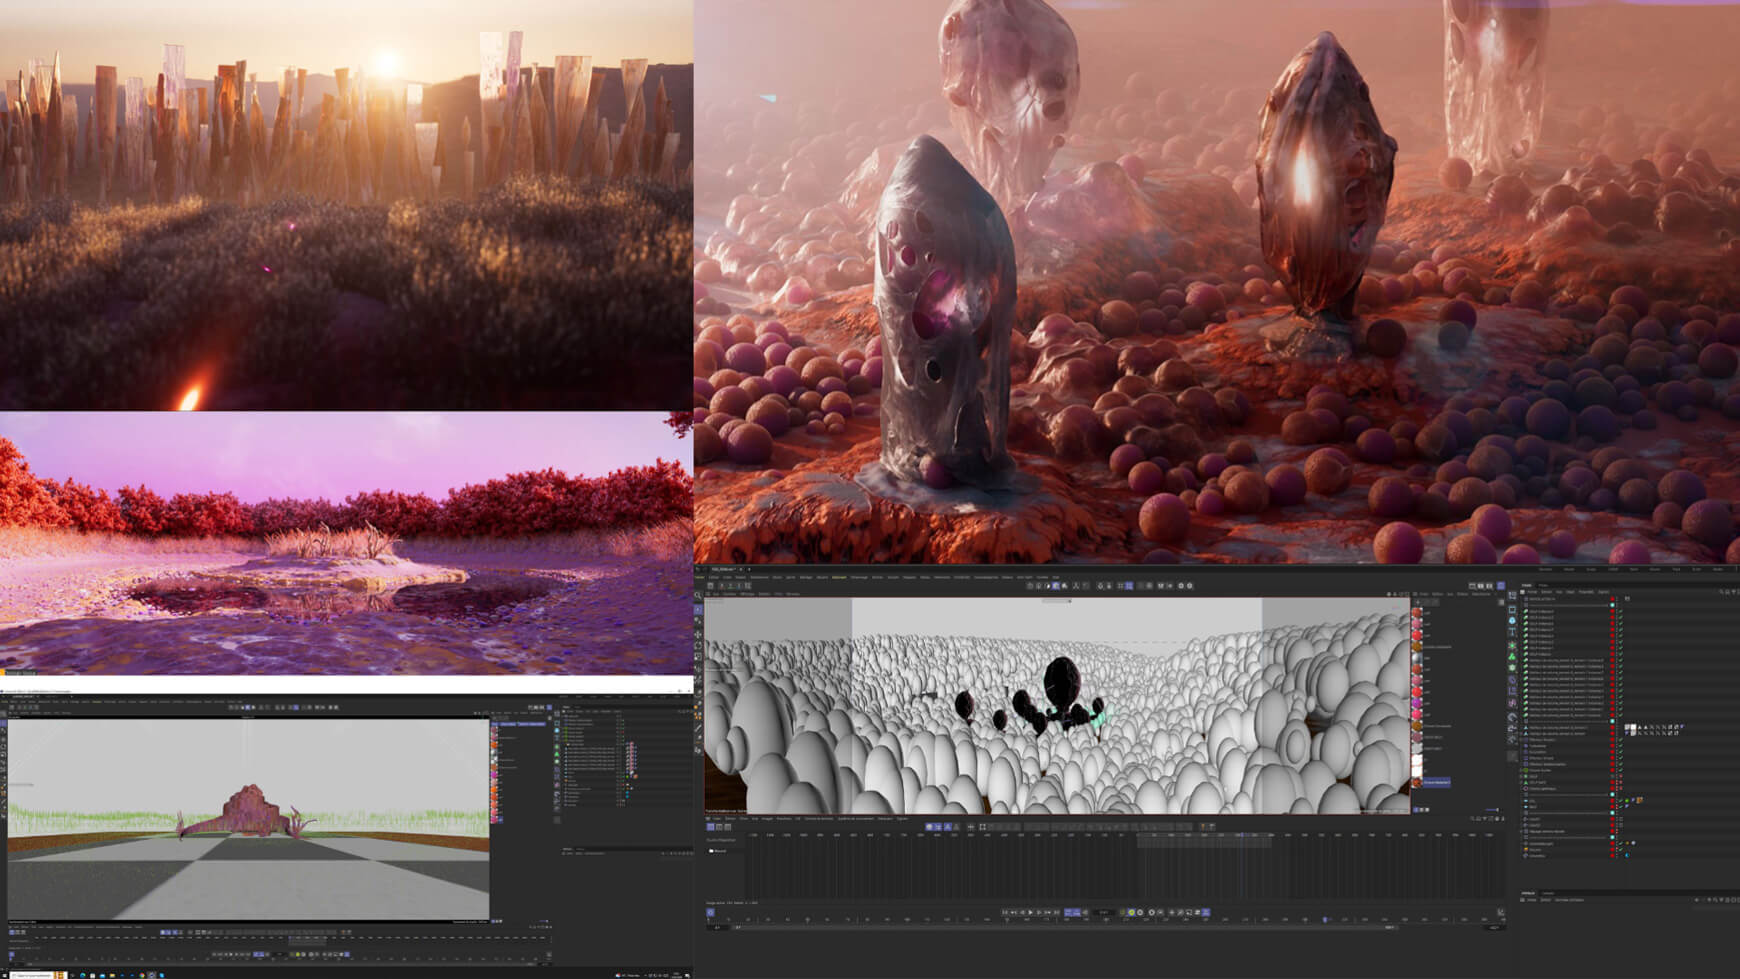Select the Summary folder row in ball-field timeline
Screen dimensions: 1740x979
tap(717, 851)
